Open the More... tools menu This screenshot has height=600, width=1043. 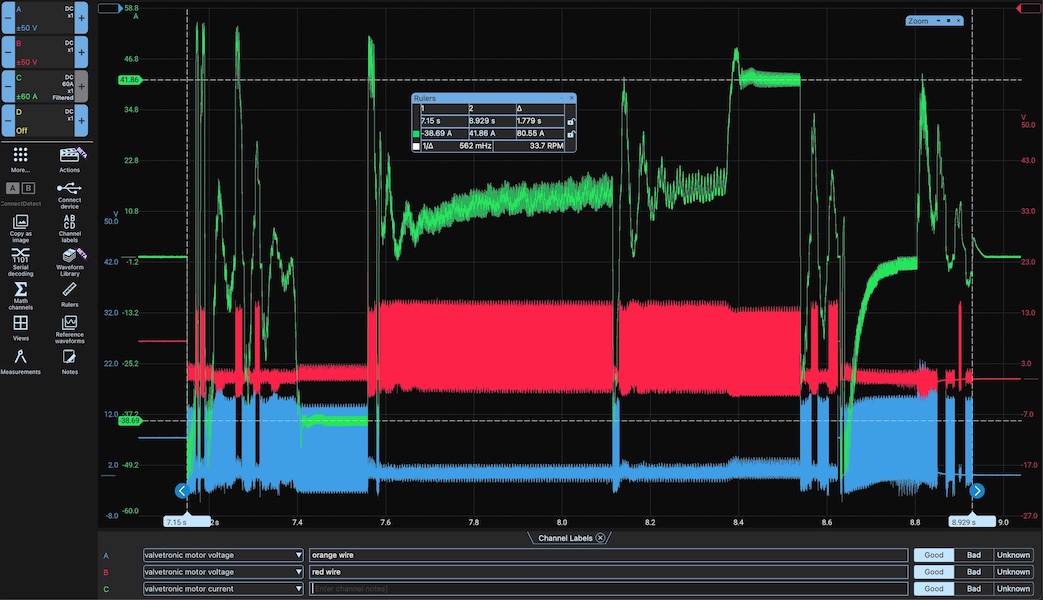[x=20, y=158]
